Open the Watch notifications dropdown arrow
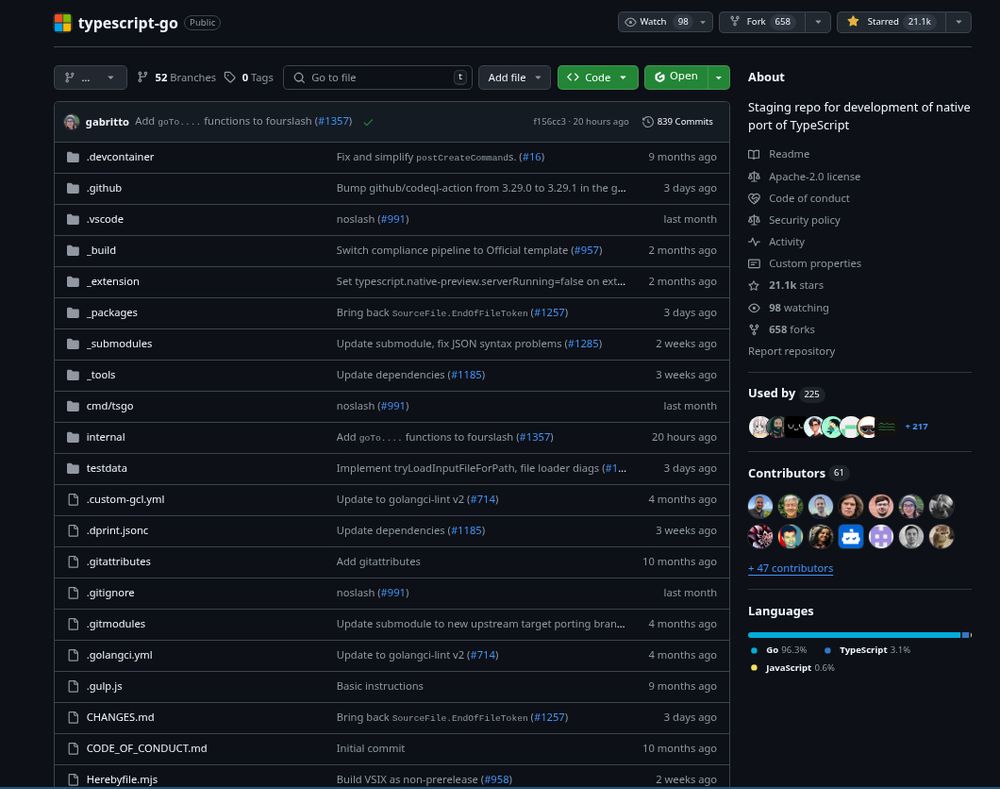 click(703, 22)
